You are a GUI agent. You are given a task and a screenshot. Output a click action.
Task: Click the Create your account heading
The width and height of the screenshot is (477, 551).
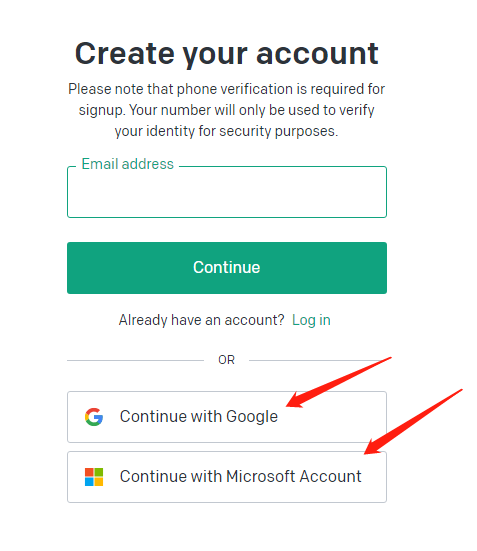(227, 54)
